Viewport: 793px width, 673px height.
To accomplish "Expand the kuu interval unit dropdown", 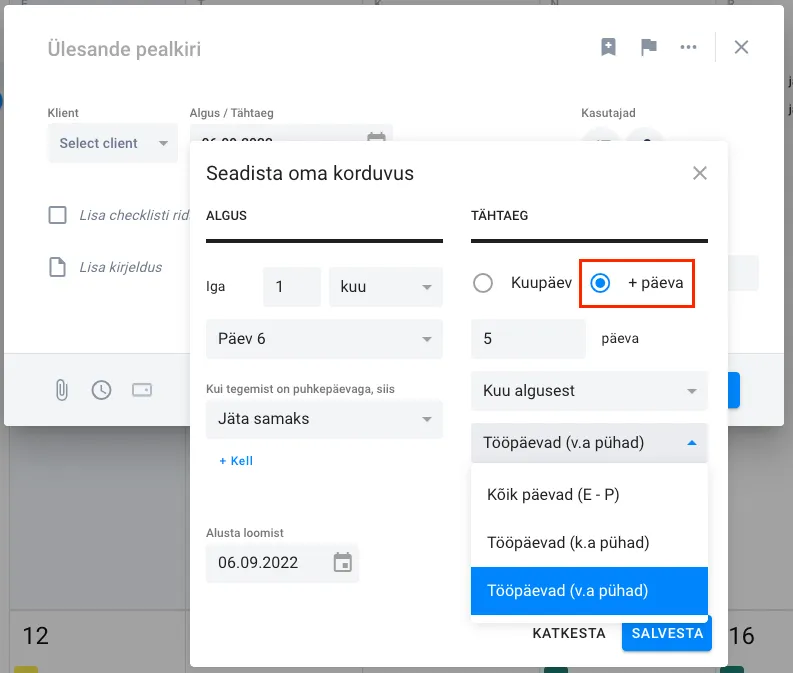I will pyautogui.click(x=385, y=287).
